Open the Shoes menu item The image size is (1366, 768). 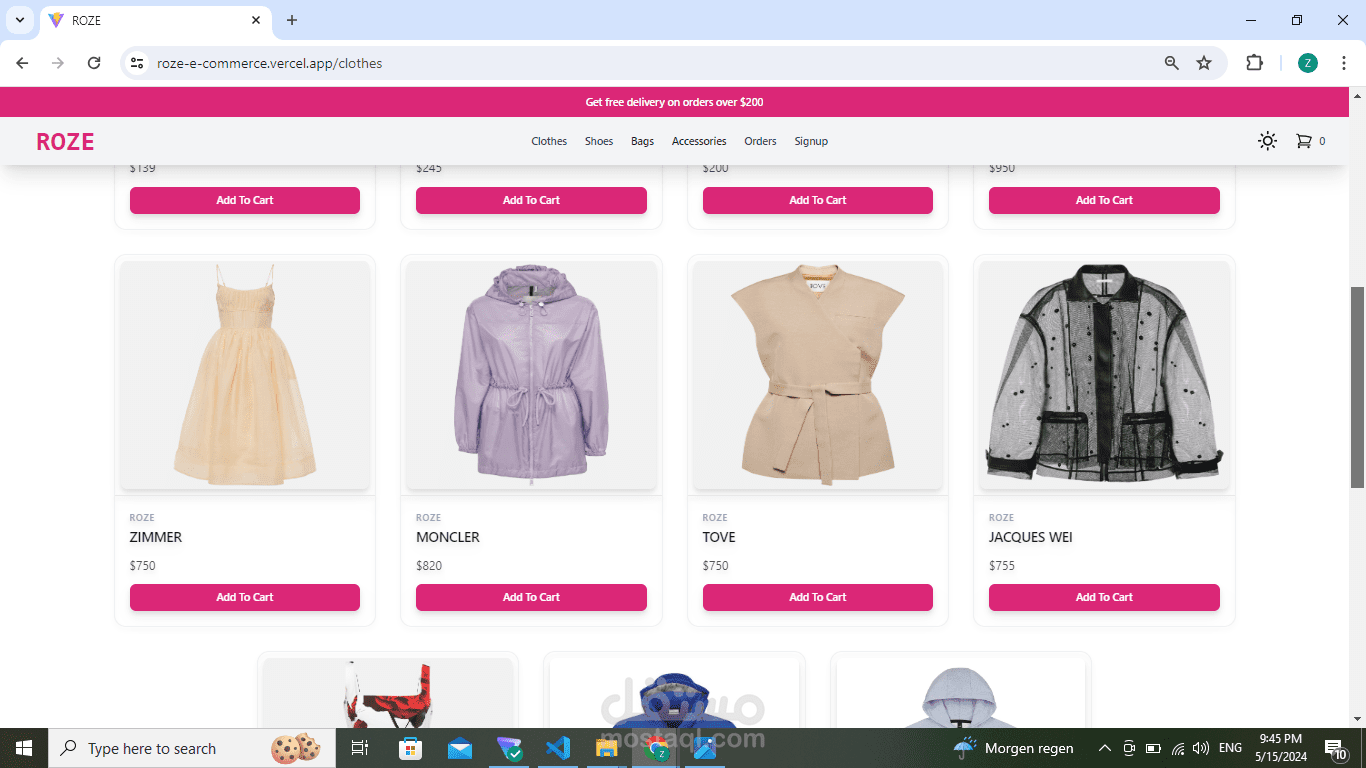pyautogui.click(x=599, y=141)
